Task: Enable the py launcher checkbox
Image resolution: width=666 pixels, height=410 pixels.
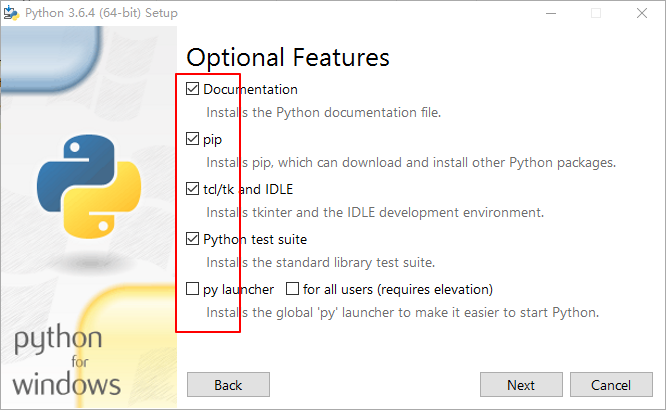Action: point(192,289)
